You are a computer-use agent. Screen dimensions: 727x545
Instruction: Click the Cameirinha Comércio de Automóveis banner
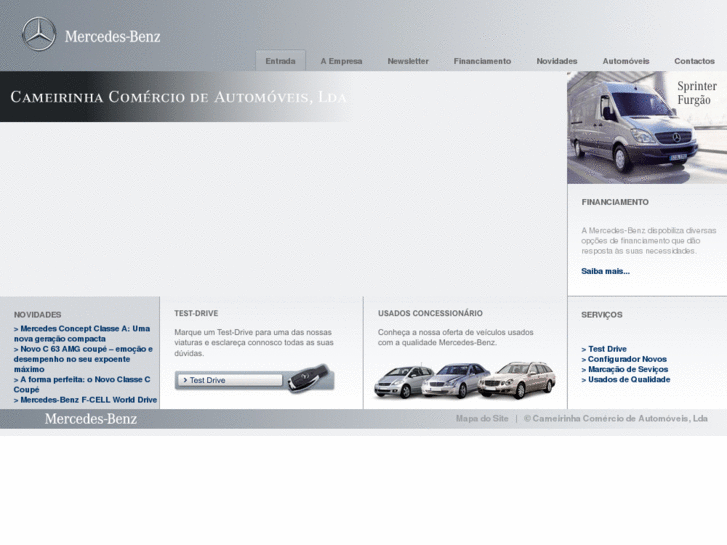[178, 96]
